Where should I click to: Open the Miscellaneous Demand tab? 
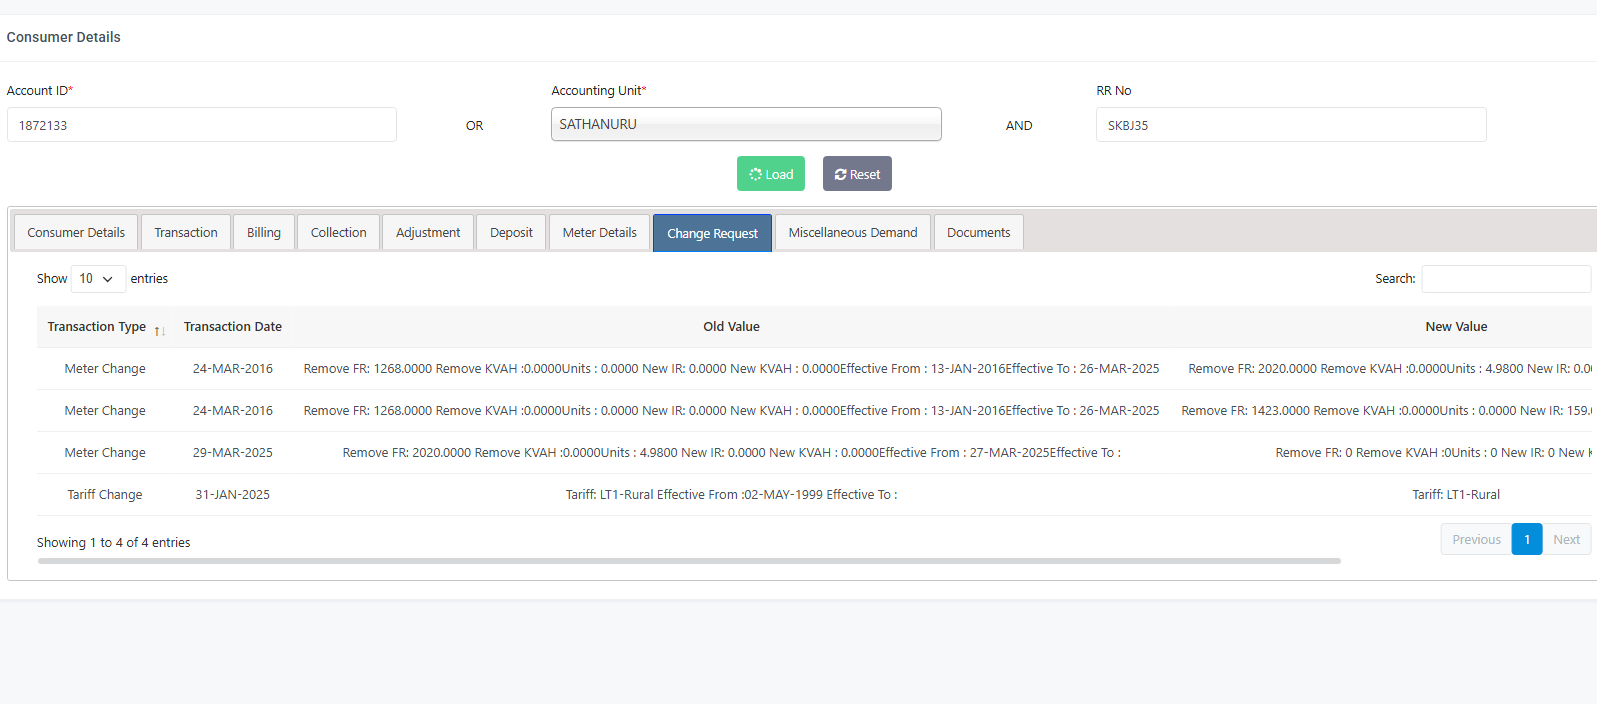[853, 232]
